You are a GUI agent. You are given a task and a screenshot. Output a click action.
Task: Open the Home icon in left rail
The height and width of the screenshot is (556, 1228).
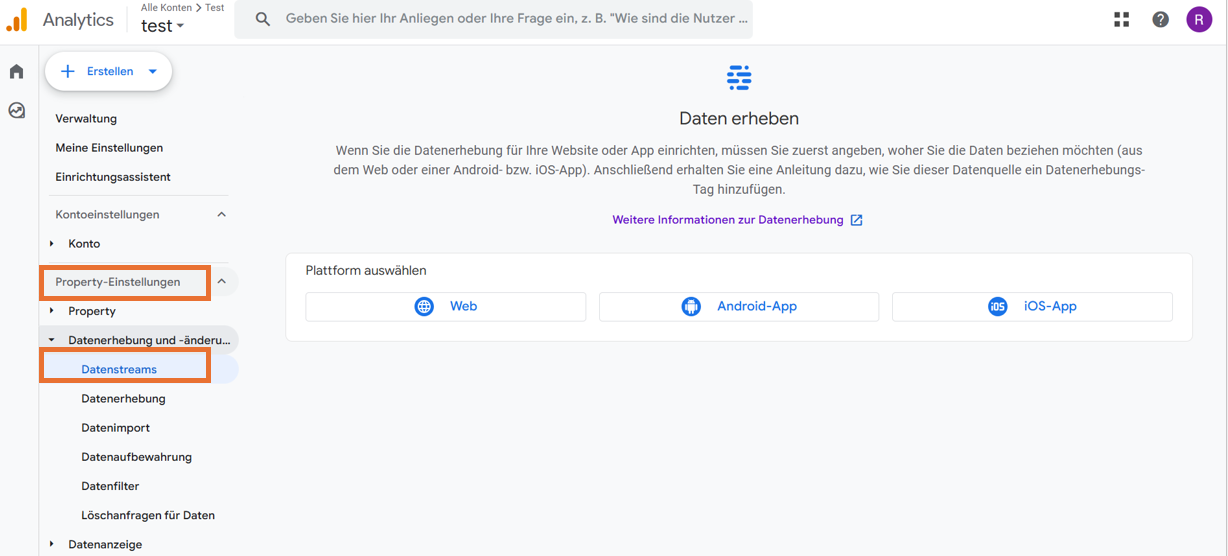pos(16,72)
